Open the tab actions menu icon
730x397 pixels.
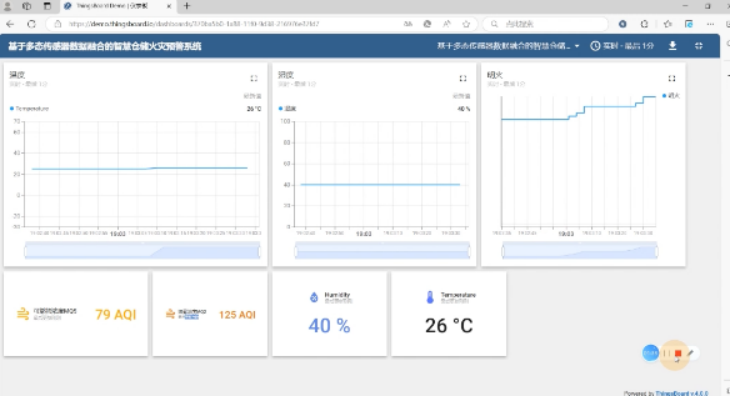tap(47, 6)
